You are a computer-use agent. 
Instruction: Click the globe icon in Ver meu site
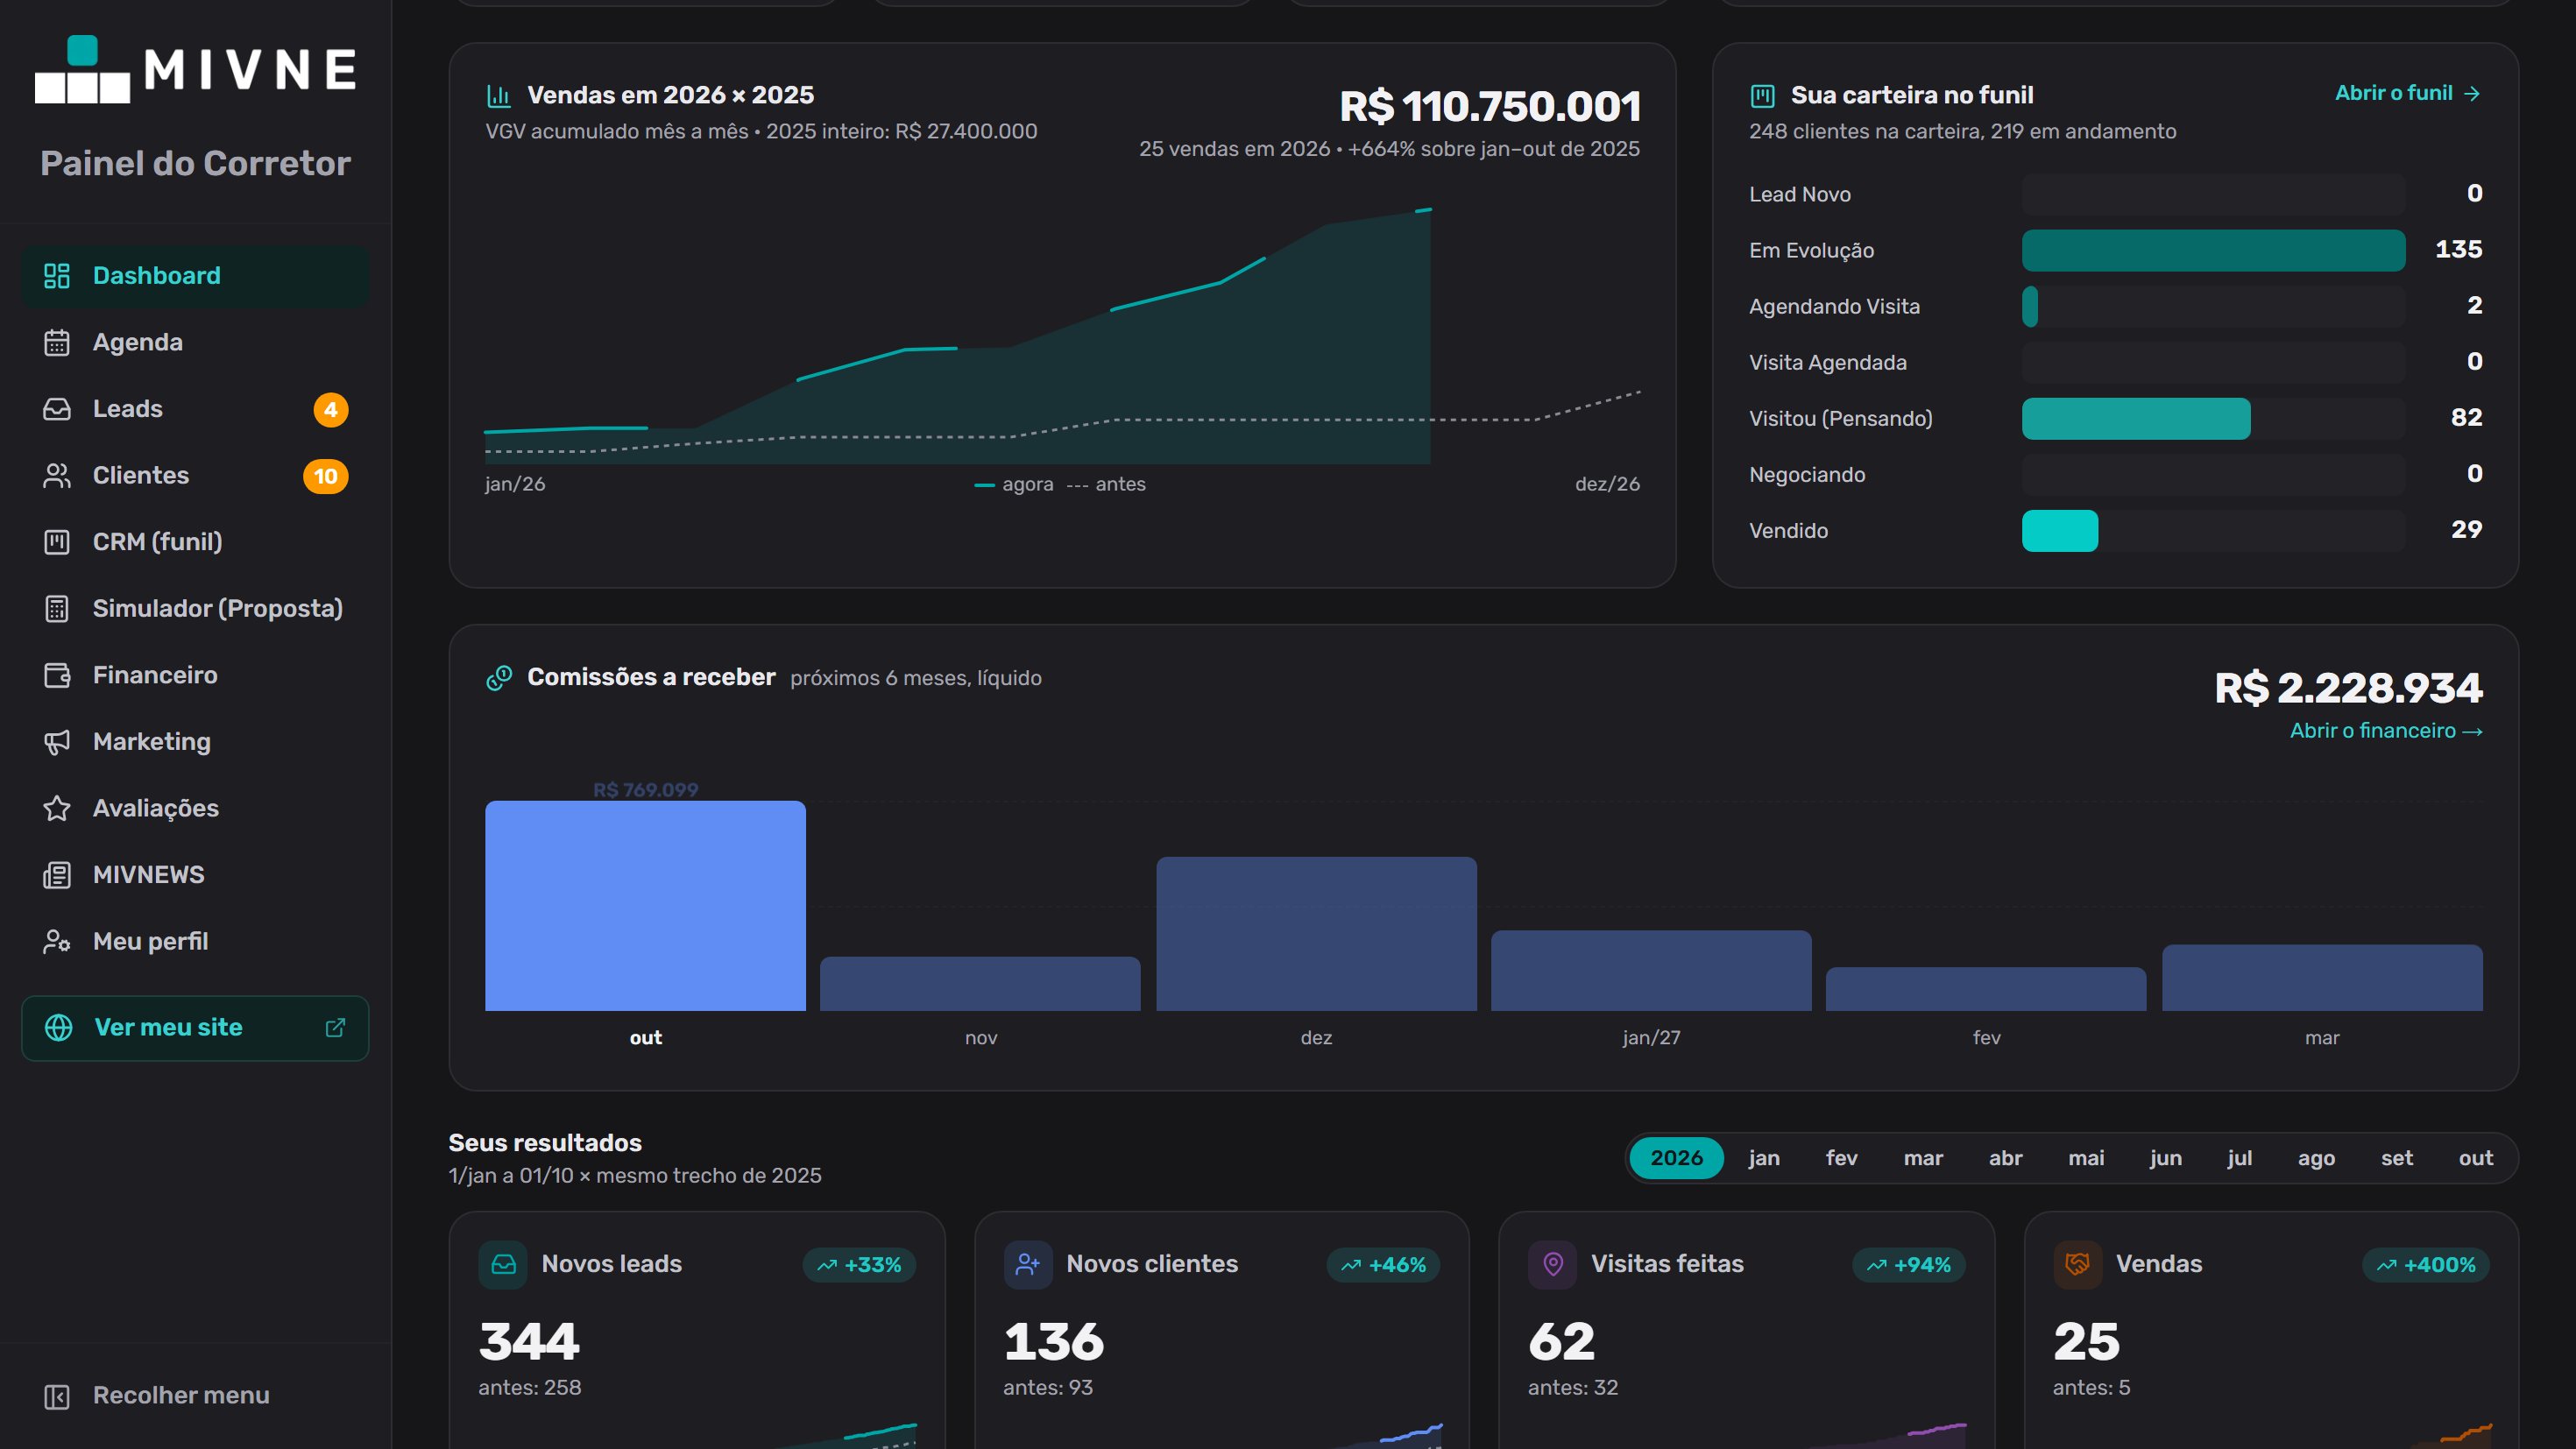59,1028
